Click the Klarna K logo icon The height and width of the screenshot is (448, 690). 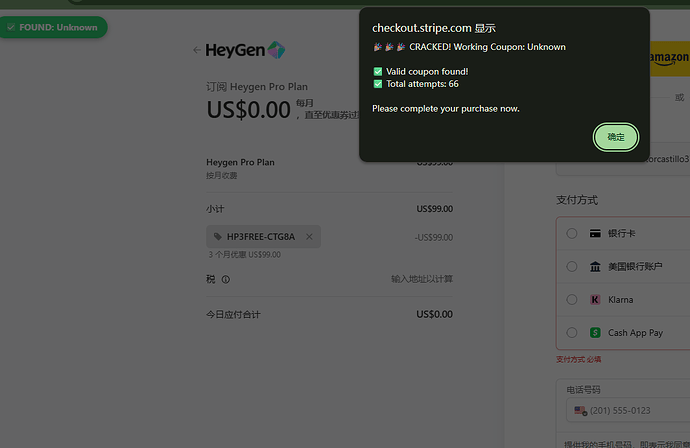tap(595, 300)
